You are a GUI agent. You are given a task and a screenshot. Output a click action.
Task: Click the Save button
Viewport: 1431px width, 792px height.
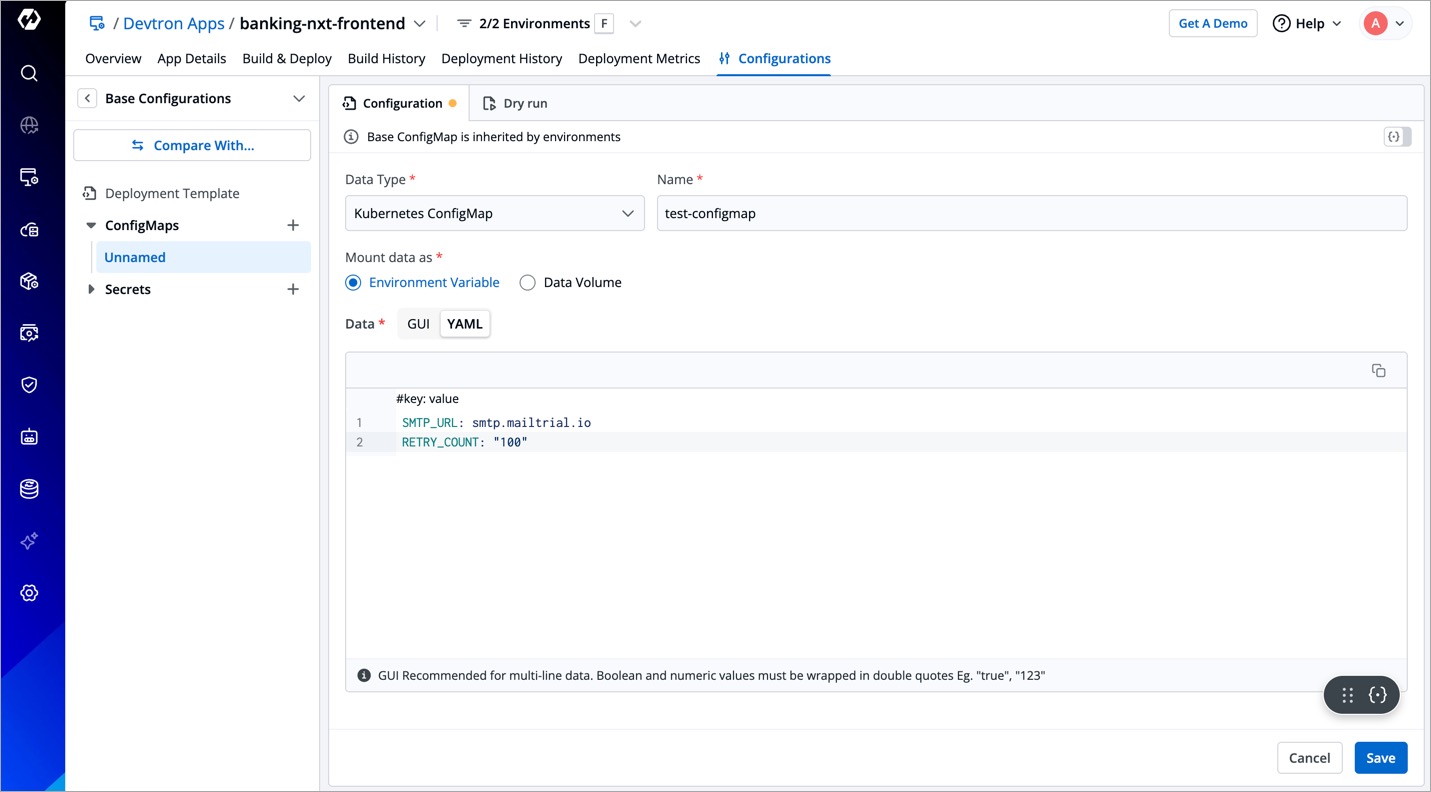click(x=1380, y=758)
